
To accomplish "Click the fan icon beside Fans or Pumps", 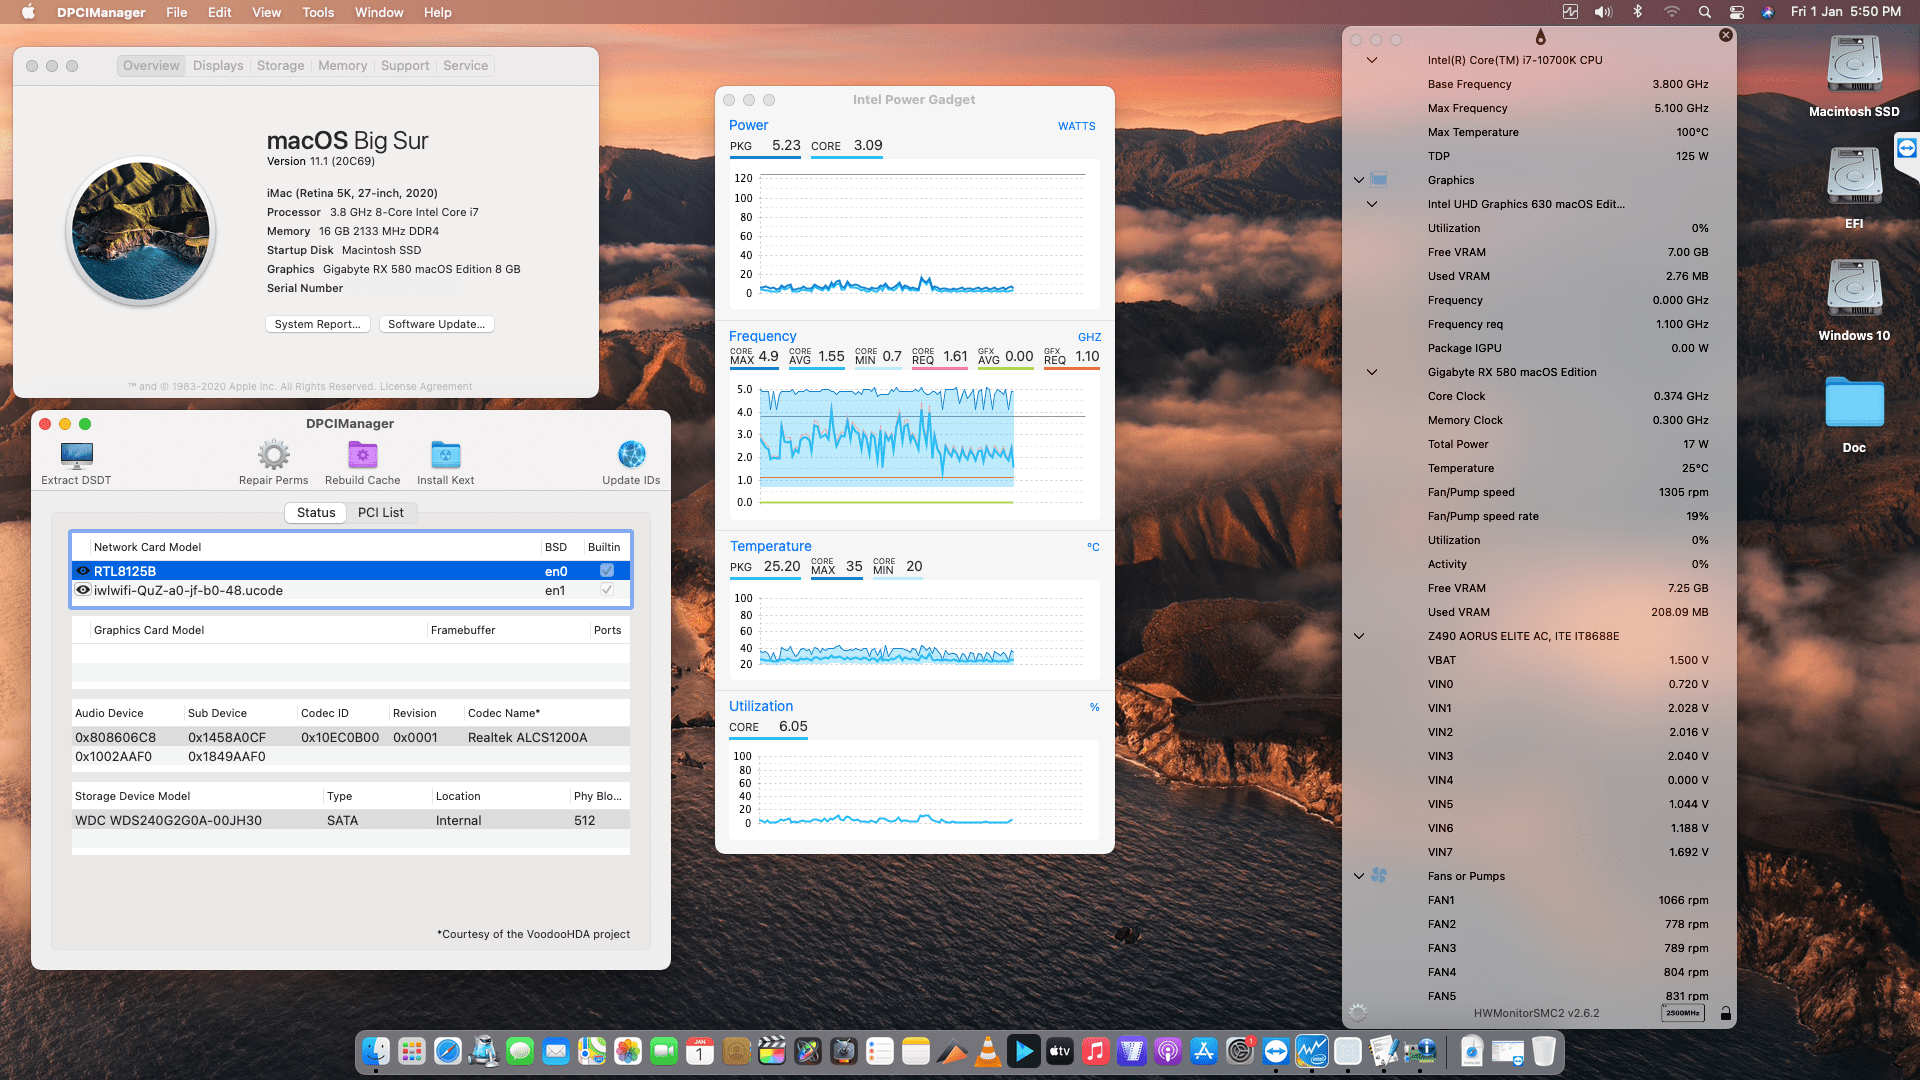I will coord(1379,875).
